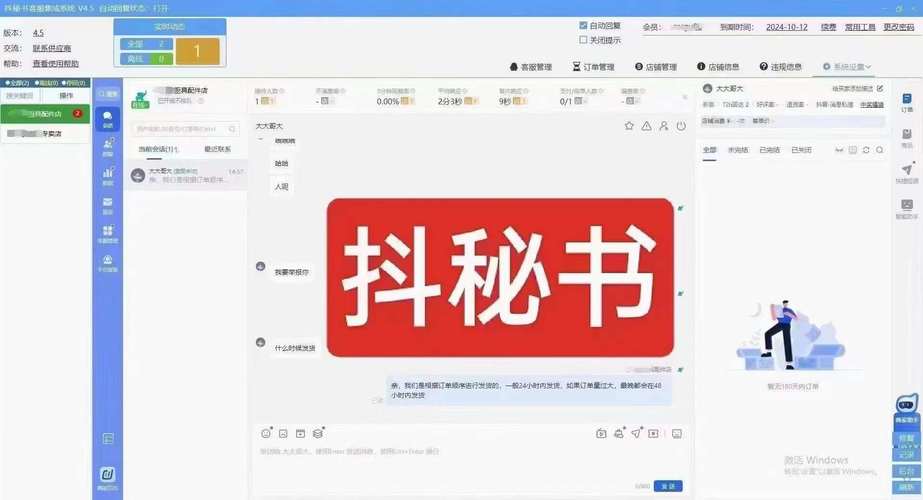Click the expiry date 2024-10-12 link
The height and width of the screenshot is (500, 923).
click(786, 27)
